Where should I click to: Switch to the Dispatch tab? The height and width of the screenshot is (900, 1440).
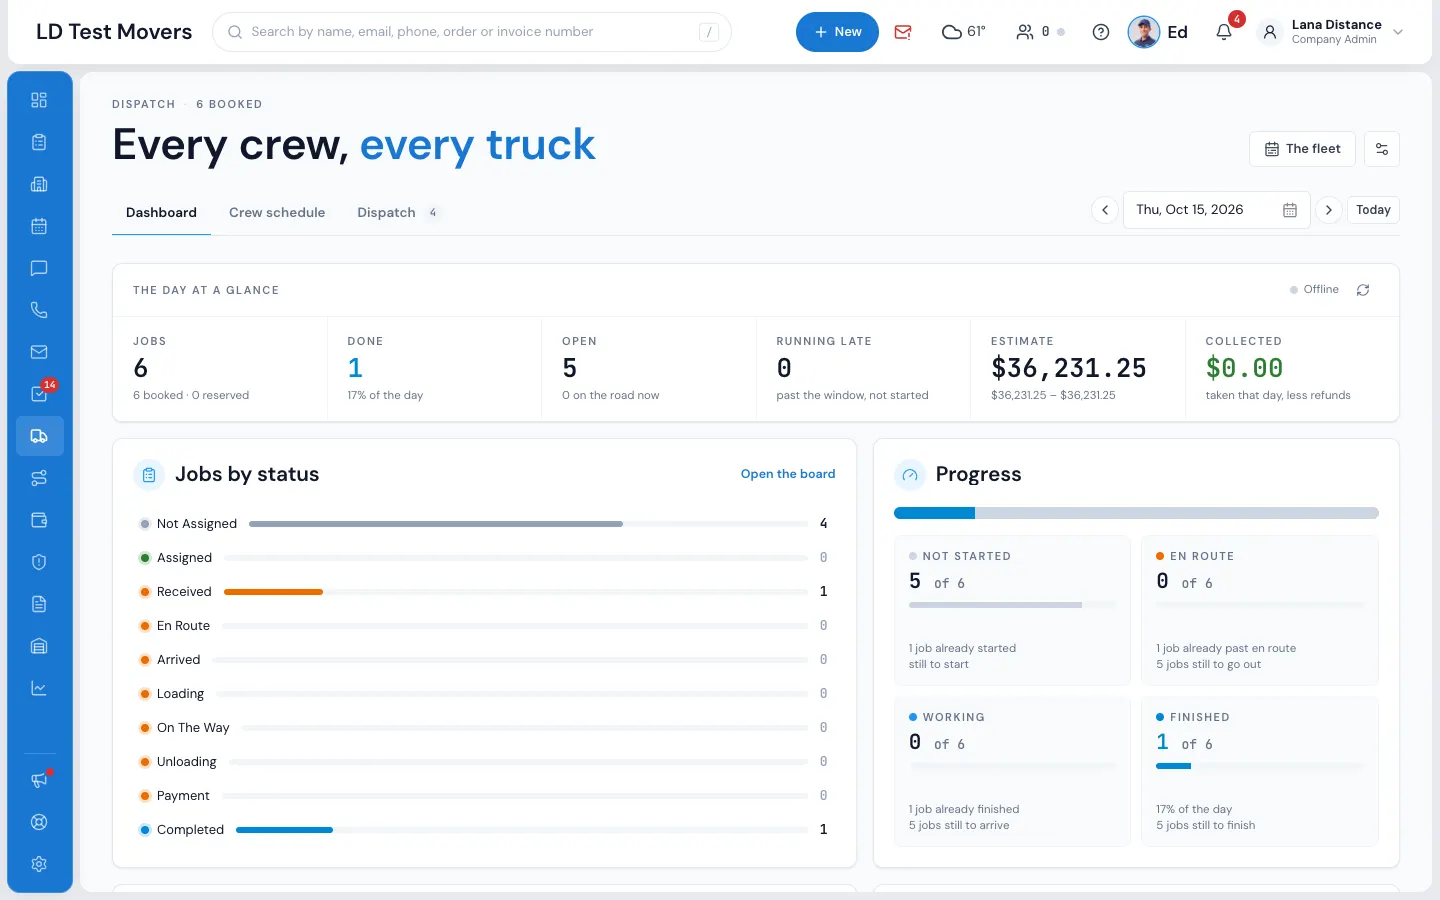397,212
